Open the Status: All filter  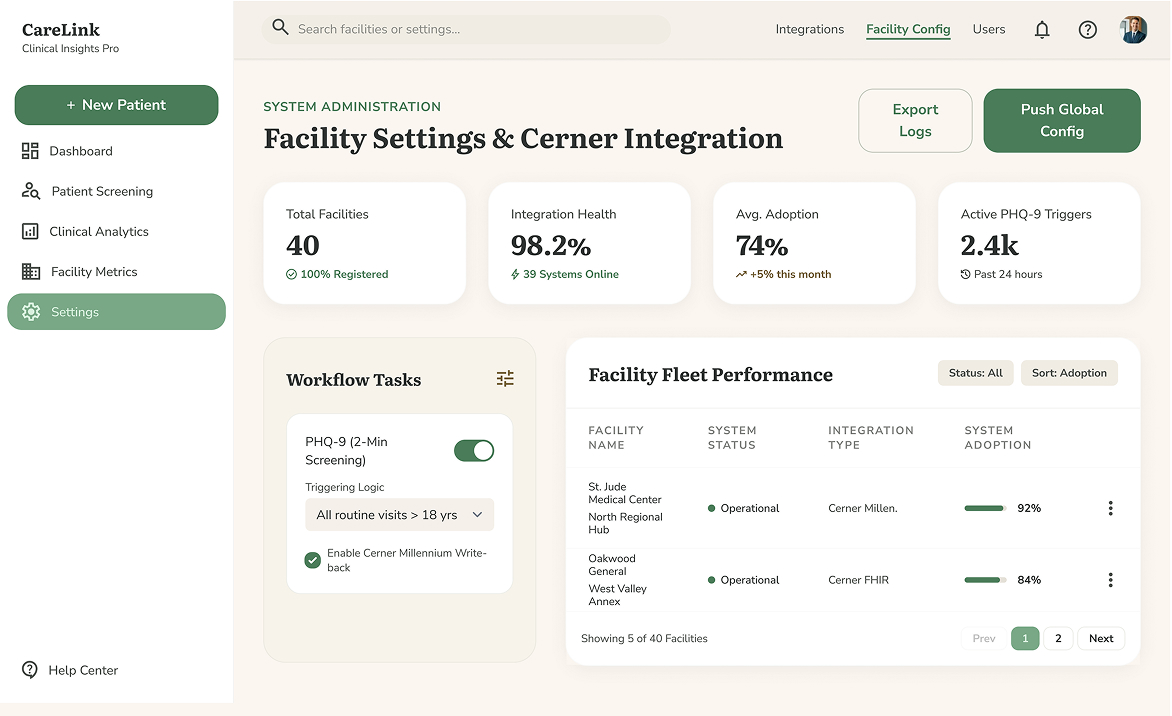(x=975, y=373)
